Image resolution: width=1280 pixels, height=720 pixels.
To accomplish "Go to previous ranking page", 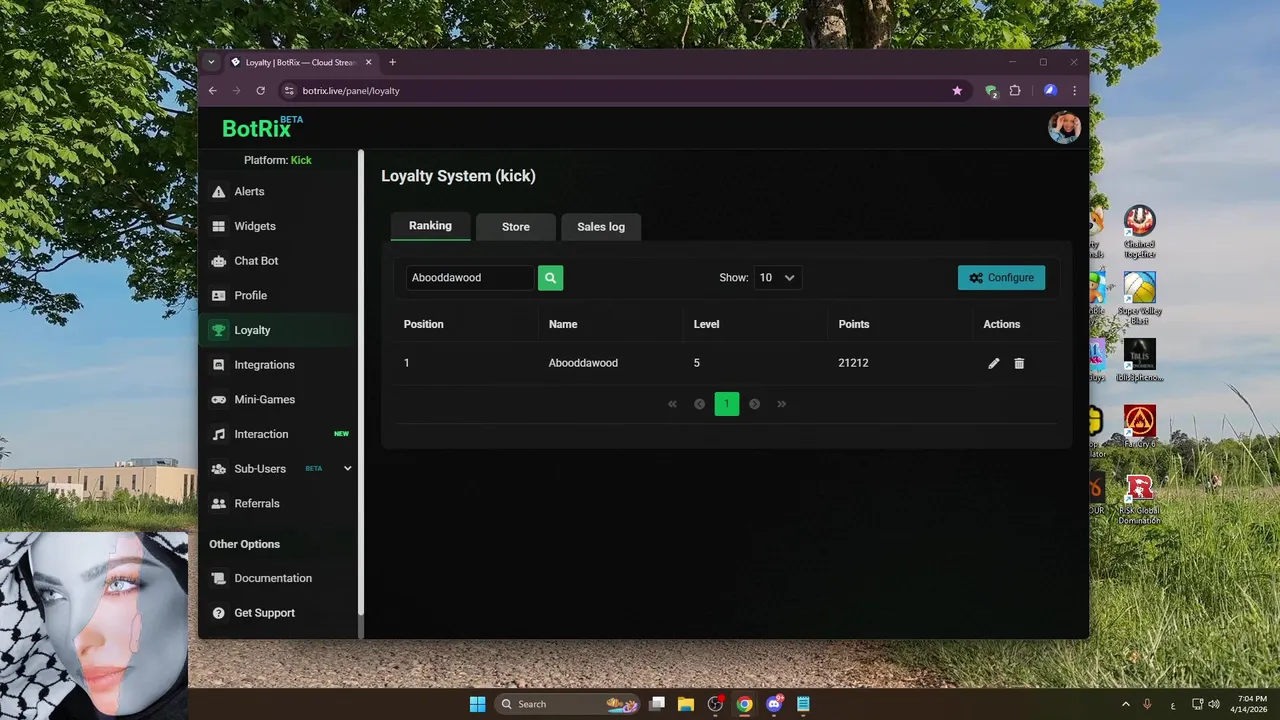I will click(x=699, y=404).
